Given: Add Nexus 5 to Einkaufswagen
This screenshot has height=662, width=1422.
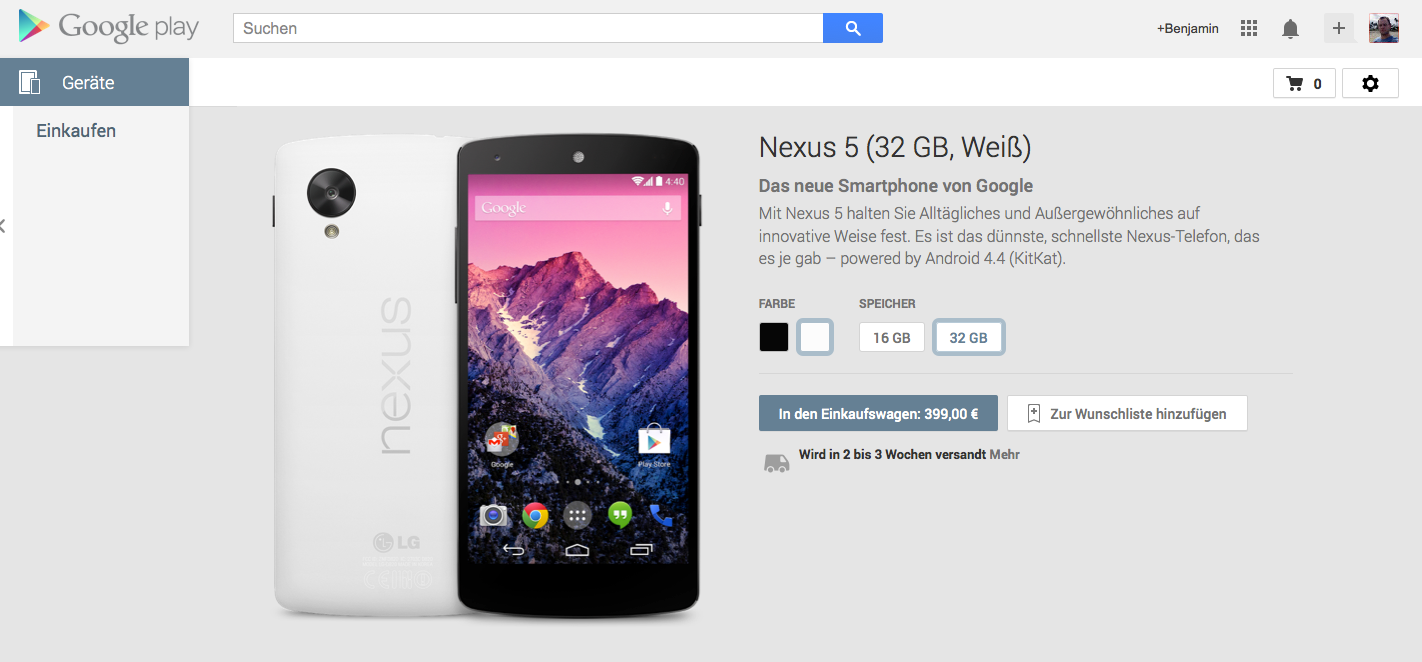Looking at the screenshot, I should click(878, 413).
